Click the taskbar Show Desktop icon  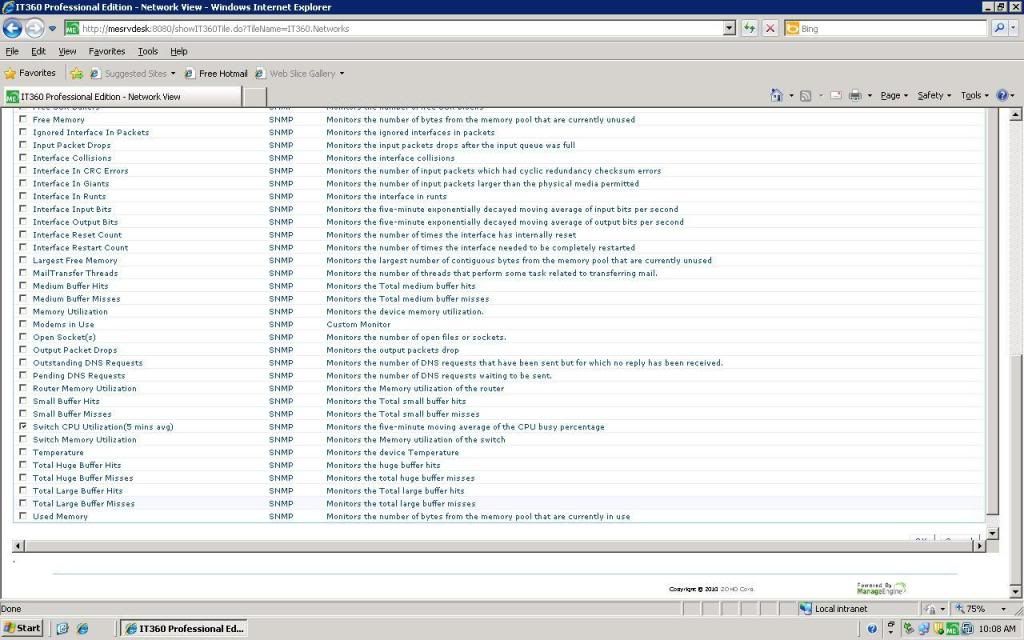[62, 628]
